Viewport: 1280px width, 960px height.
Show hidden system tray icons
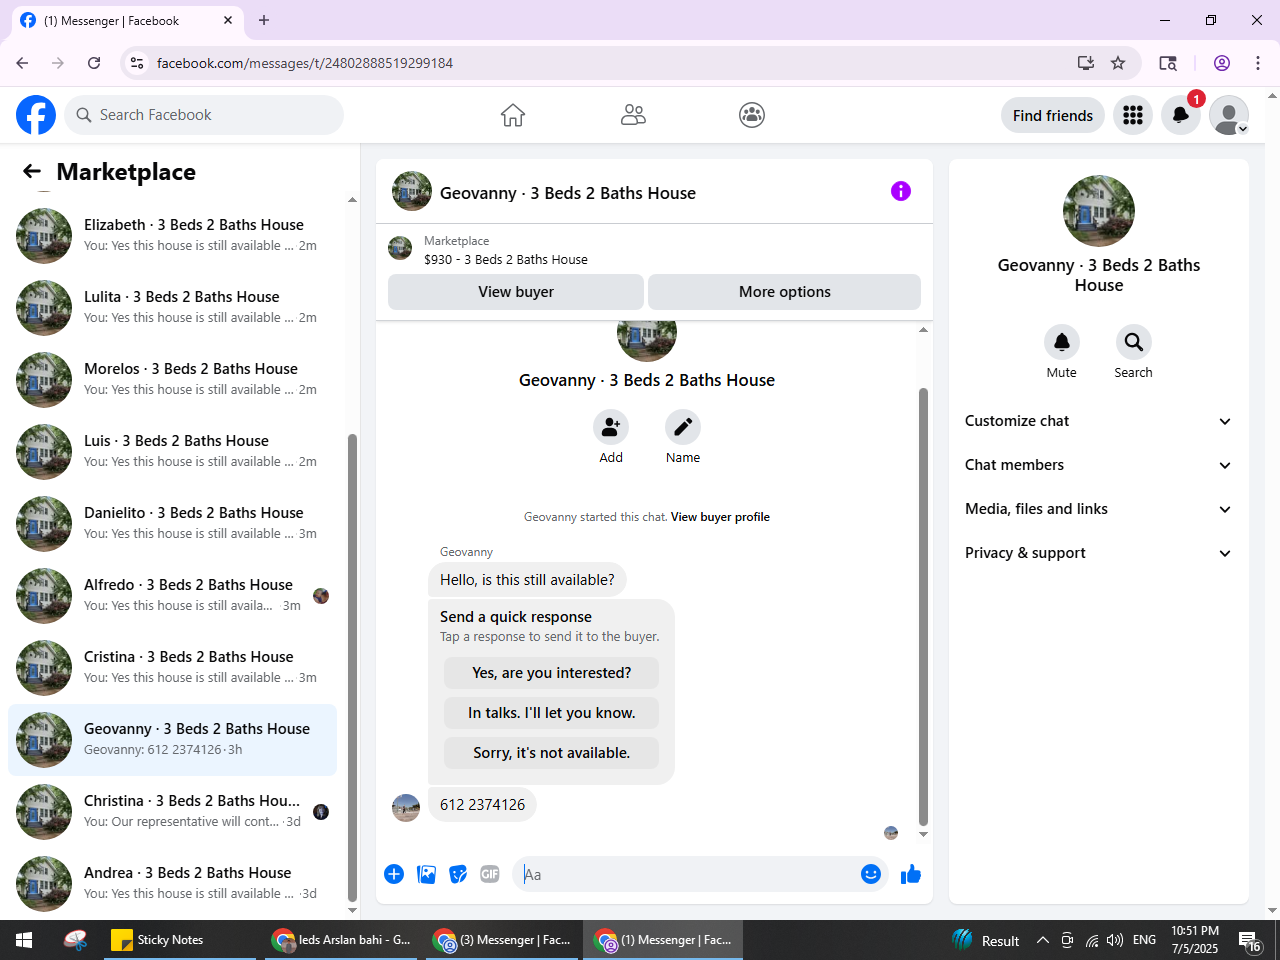click(x=1042, y=940)
